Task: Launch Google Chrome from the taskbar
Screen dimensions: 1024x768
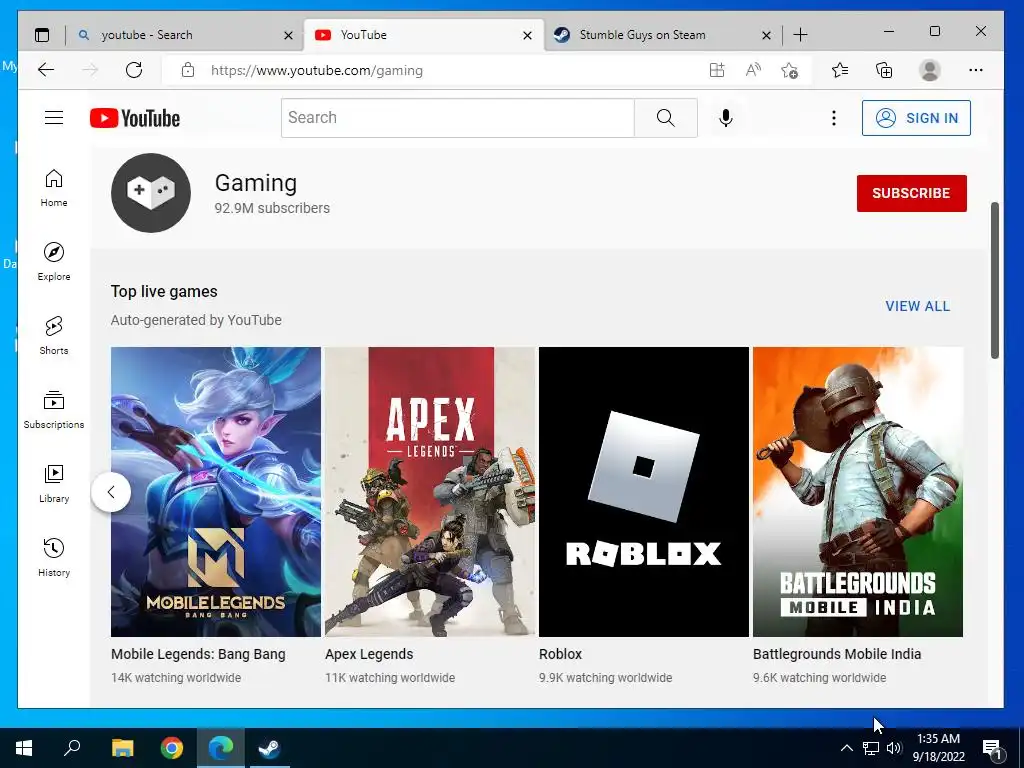Action: tap(172, 748)
